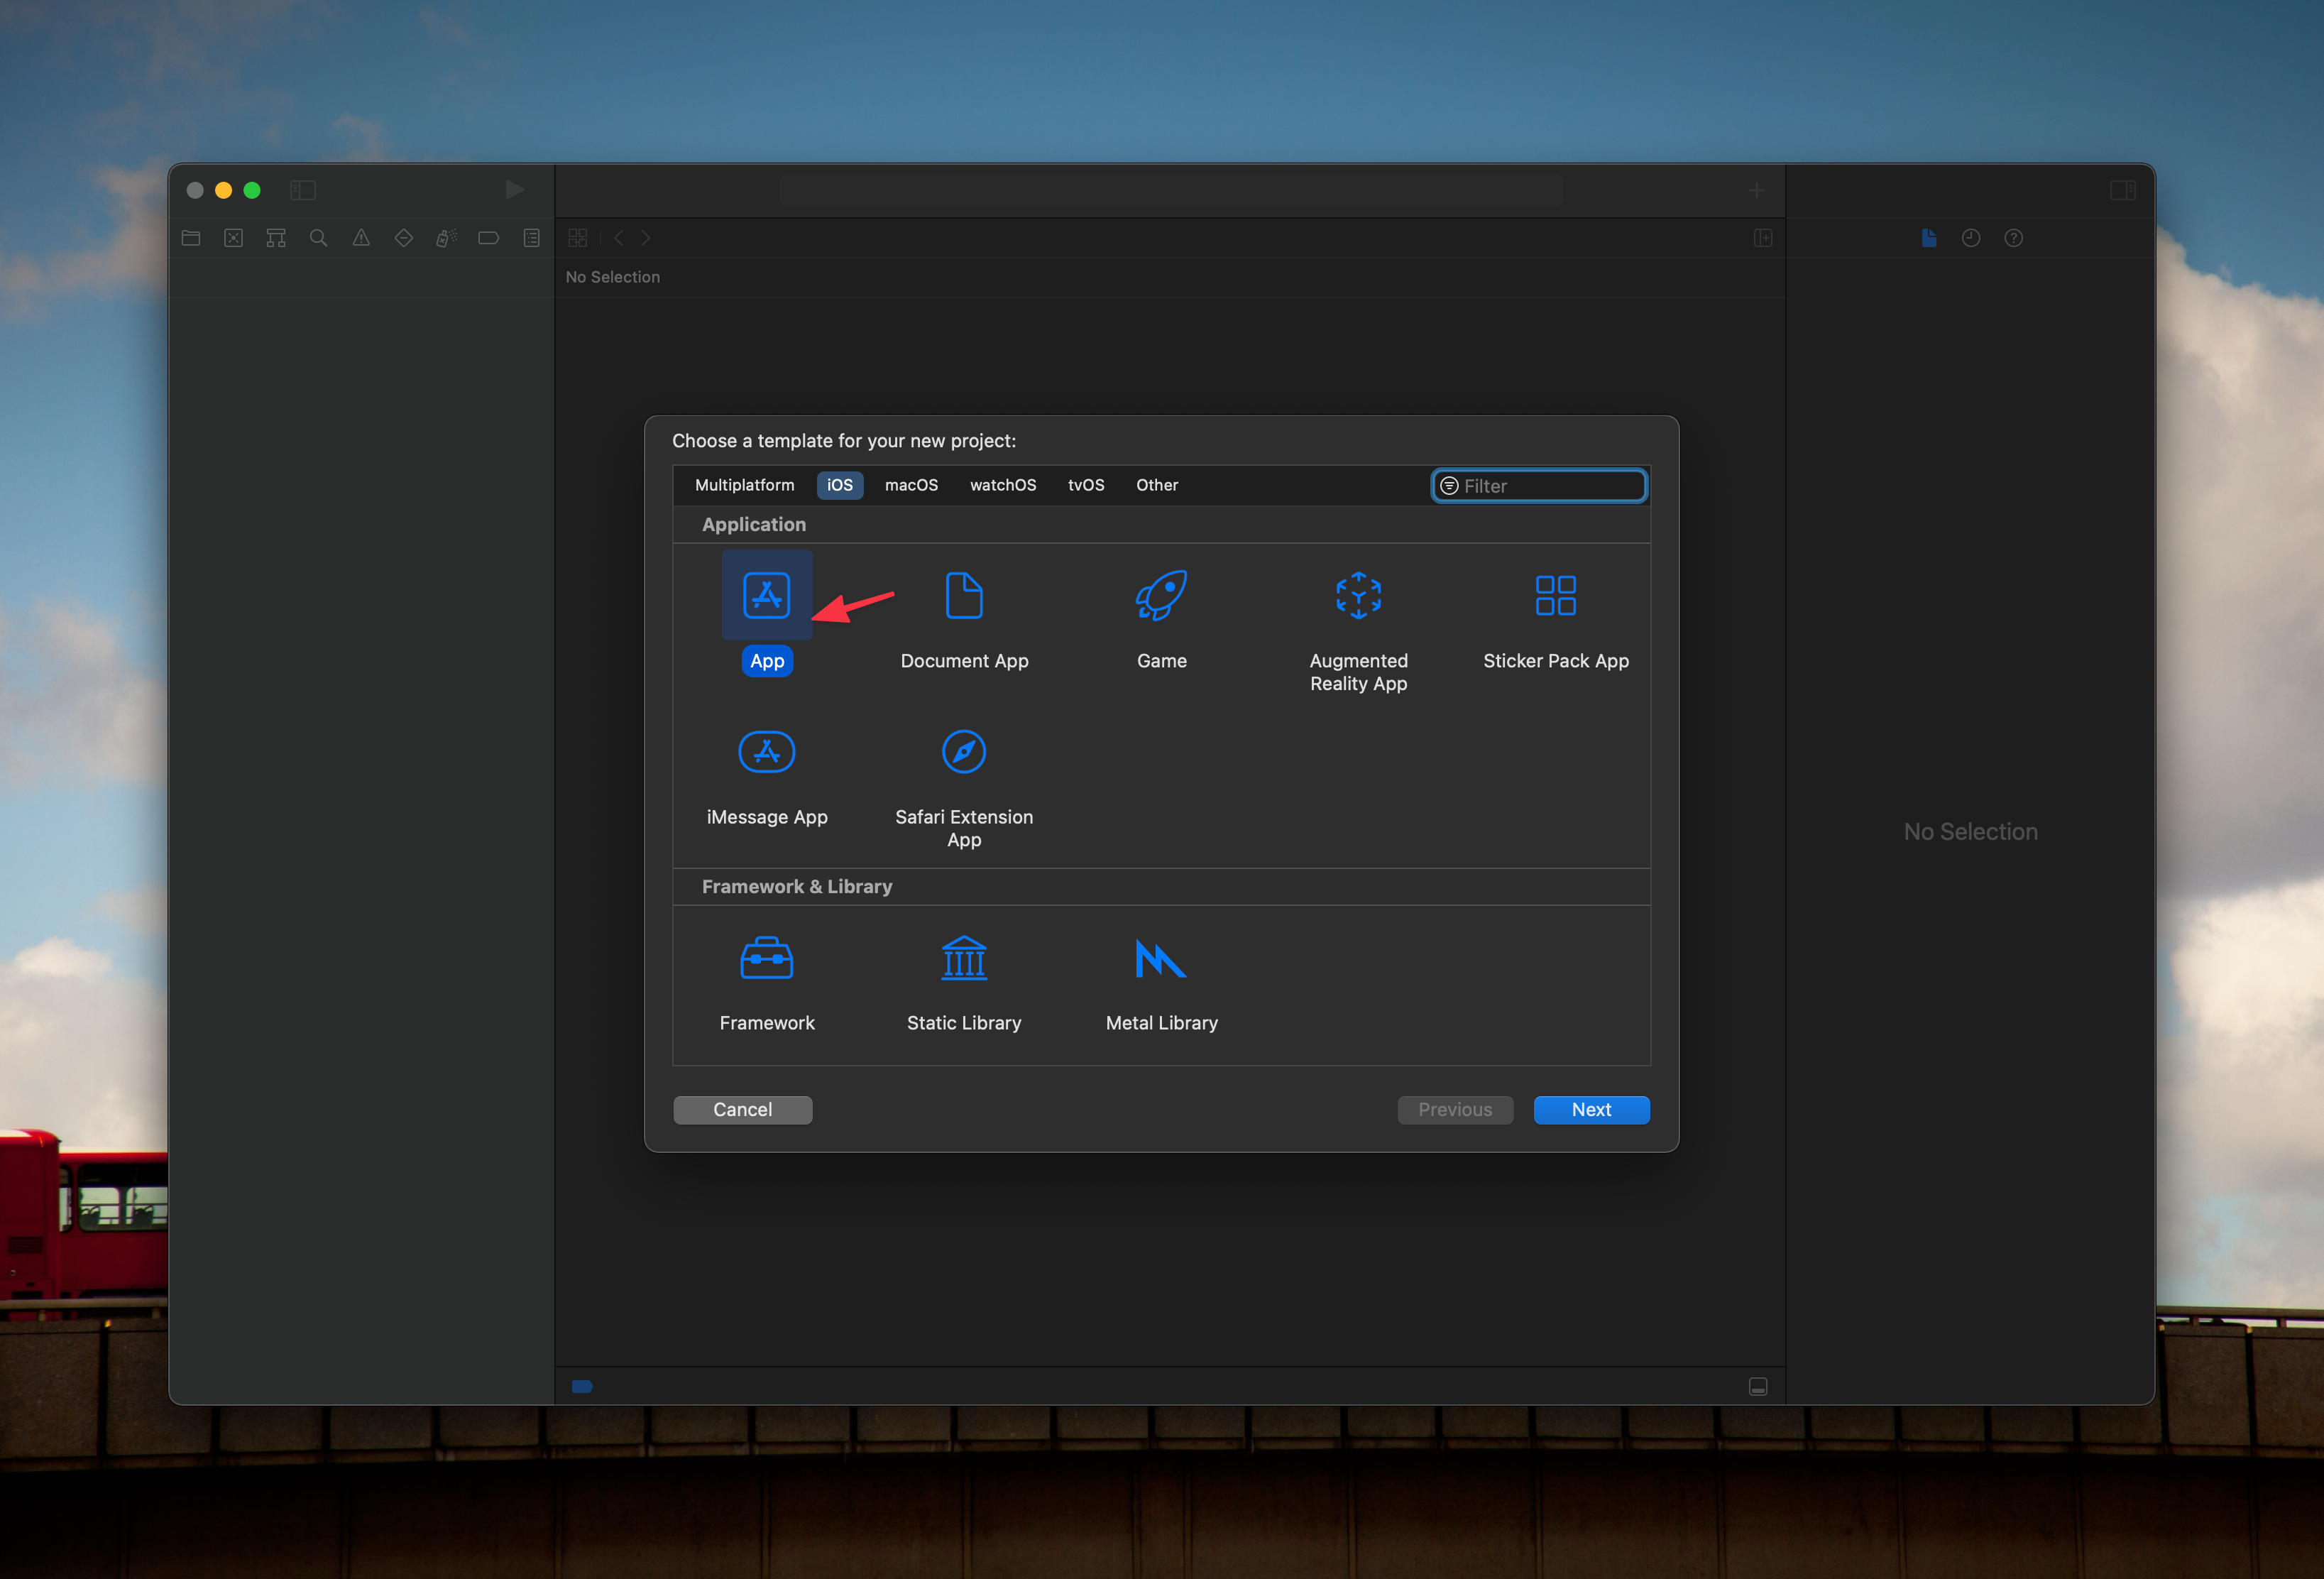Click the Xcode window zoom button

[x=252, y=190]
